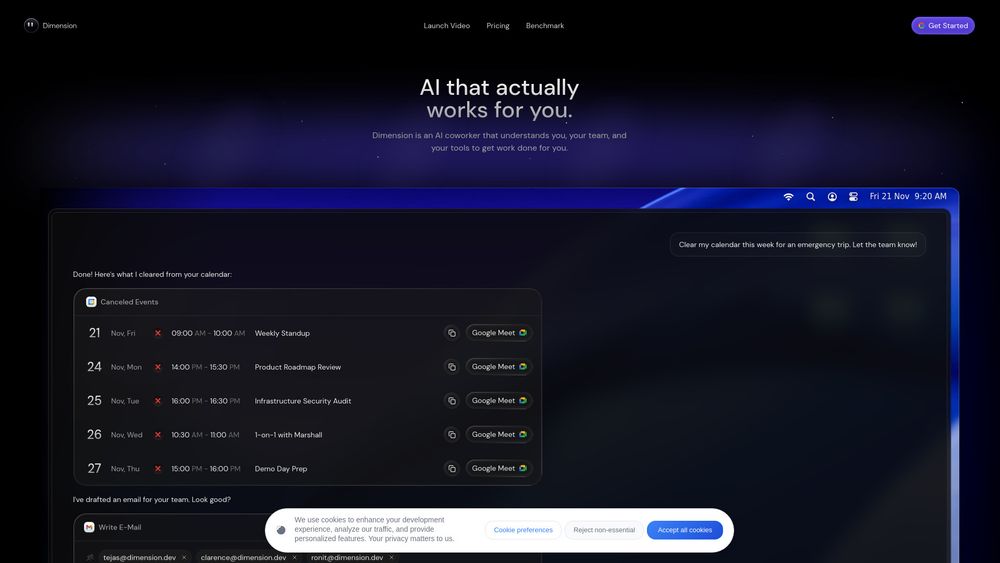
Task: Remove clarence@dimension.dev recipient chip
Action: [x=294, y=557]
